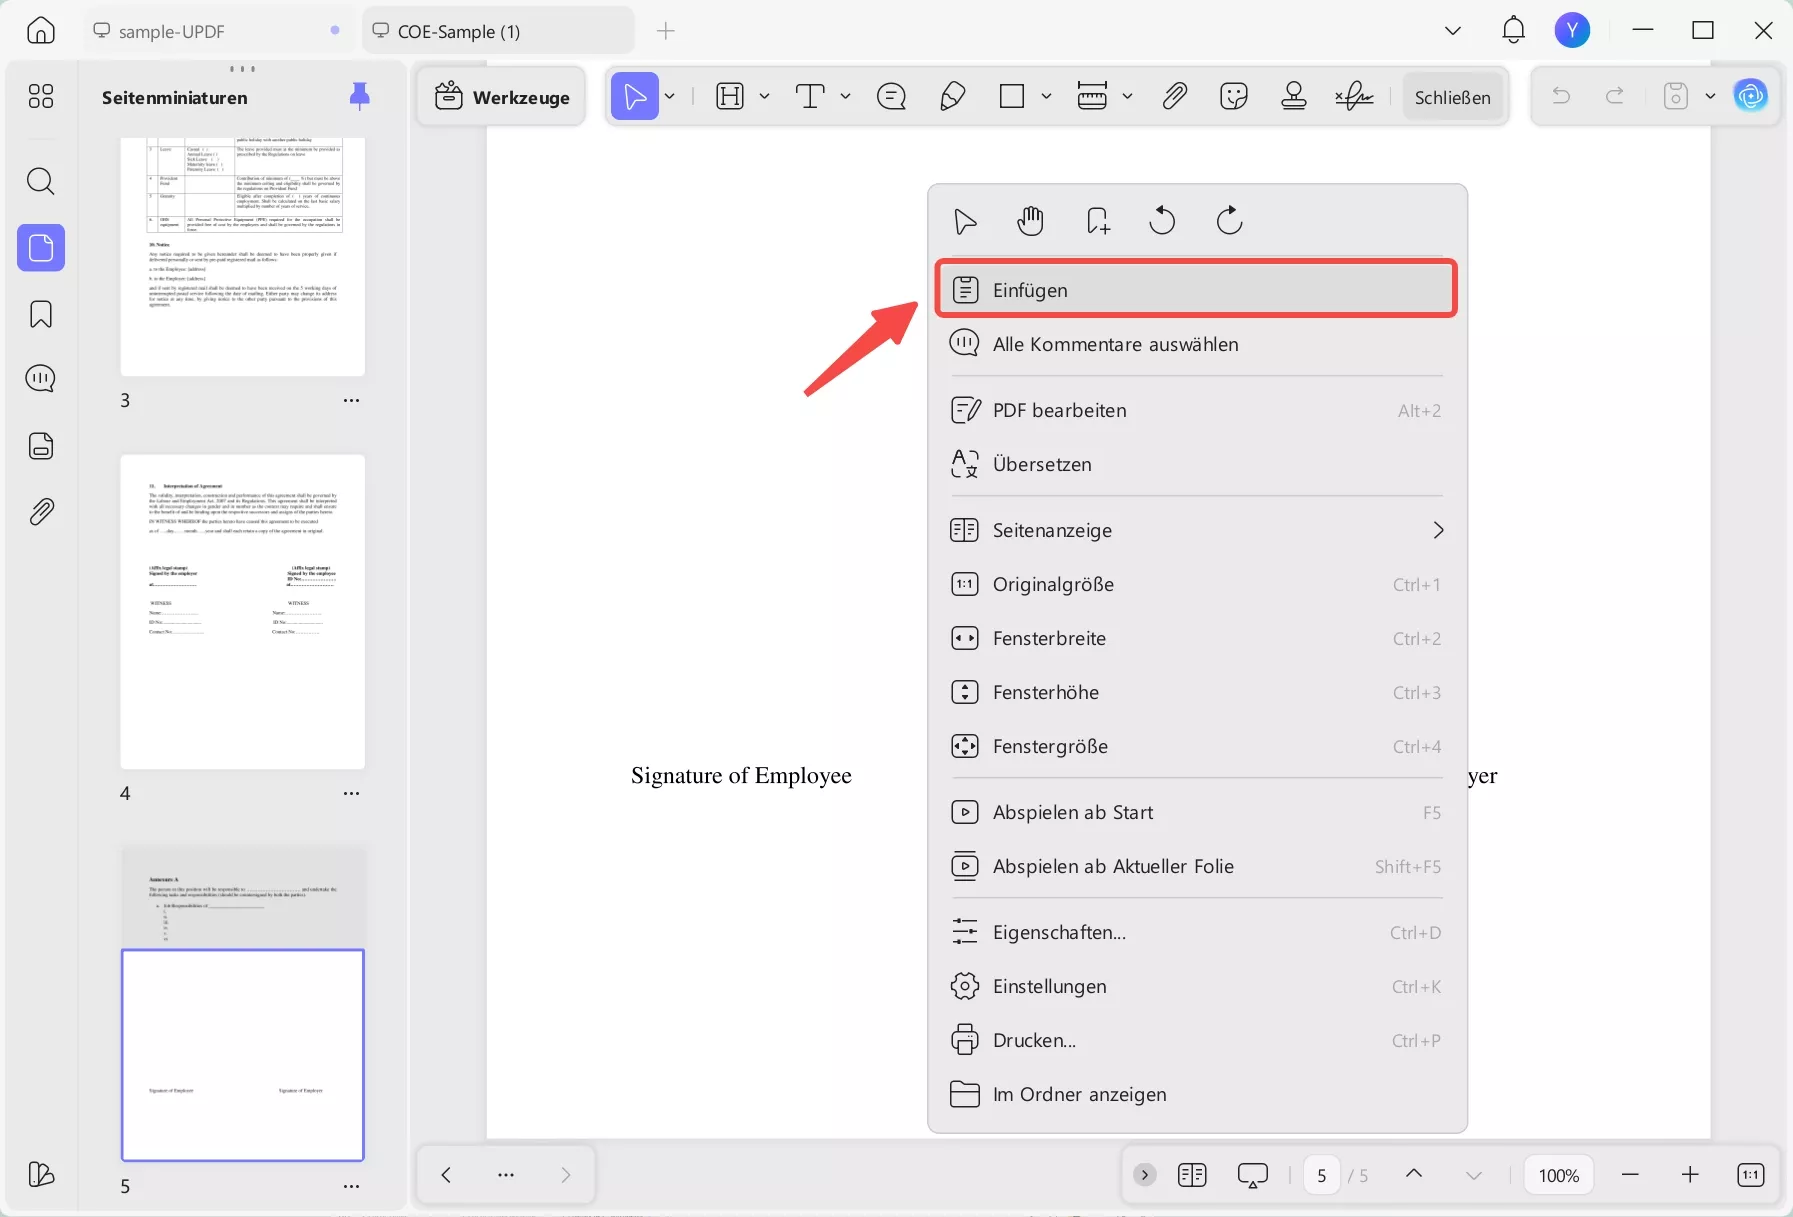Open Drucken... from the context menu
1793x1217 pixels.
(x=1196, y=1040)
